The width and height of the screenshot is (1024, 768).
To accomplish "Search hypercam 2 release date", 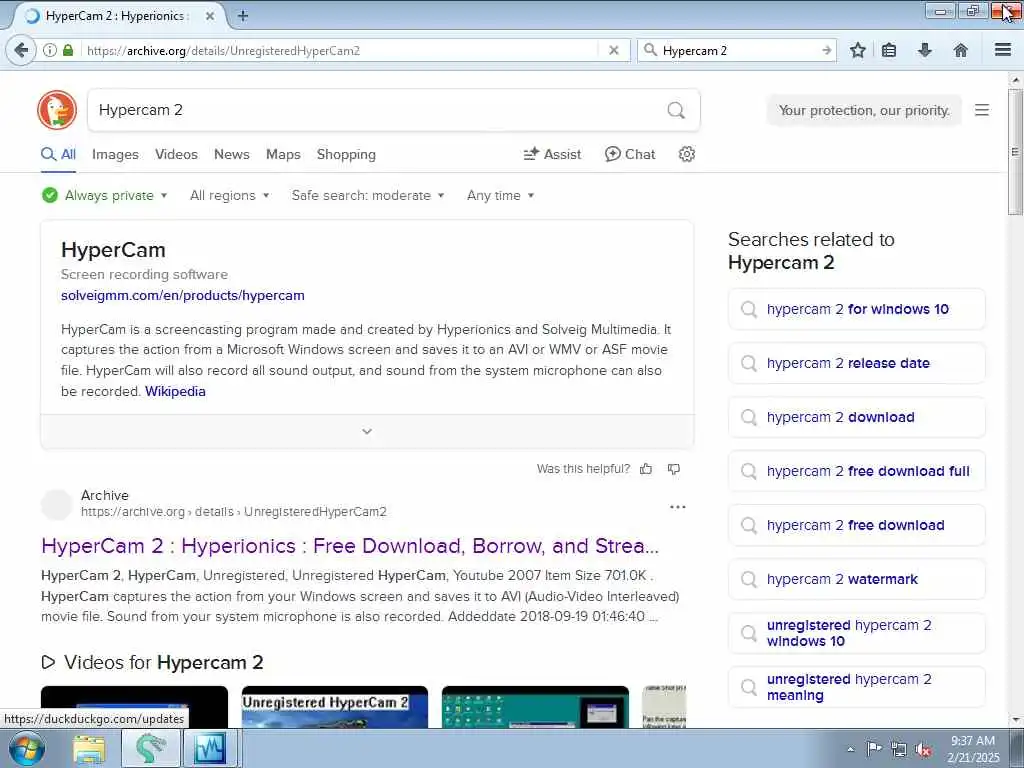I will pos(857,363).
